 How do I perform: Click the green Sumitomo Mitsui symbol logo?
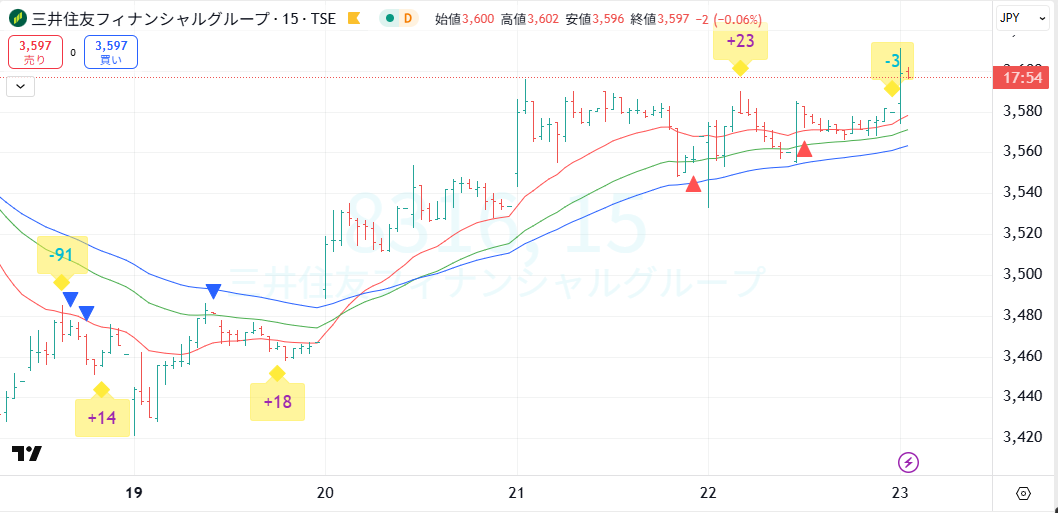coord(18,18)
